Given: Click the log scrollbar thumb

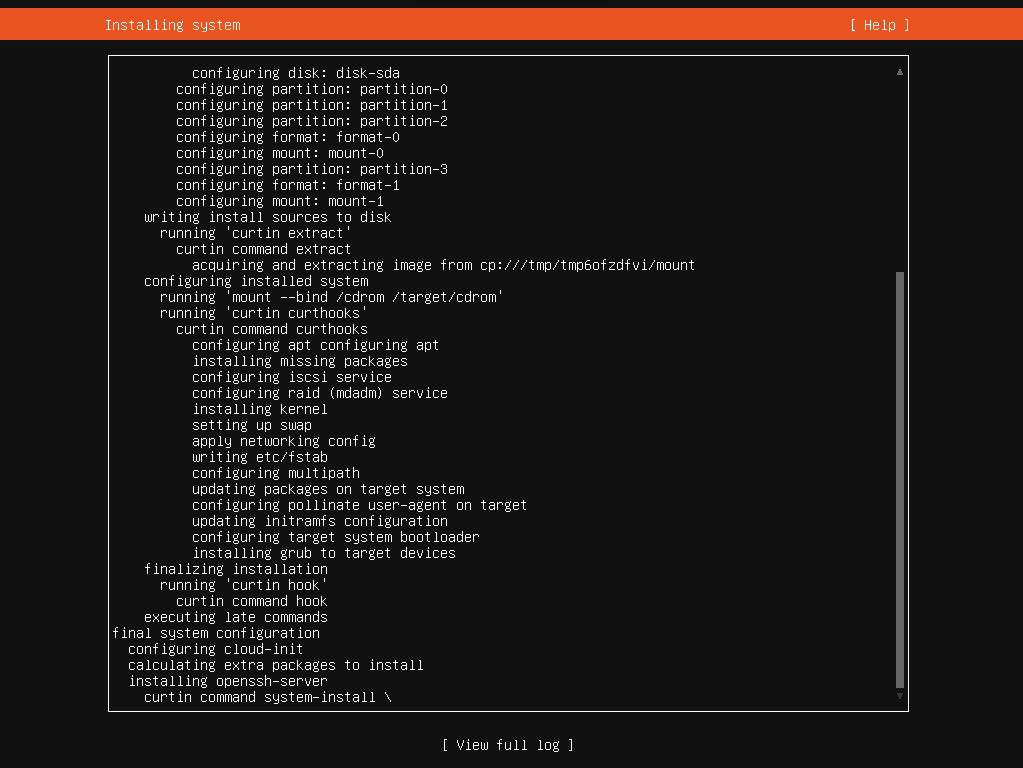Looking at the screenshot, I should (900, 480).
